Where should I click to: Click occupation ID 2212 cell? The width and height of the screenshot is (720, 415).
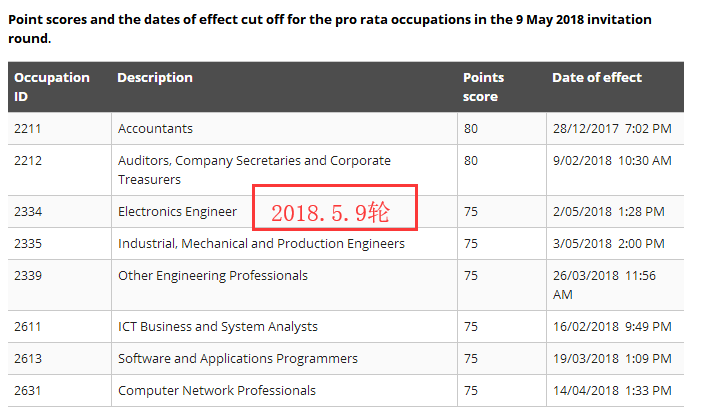tap(29, 161)
